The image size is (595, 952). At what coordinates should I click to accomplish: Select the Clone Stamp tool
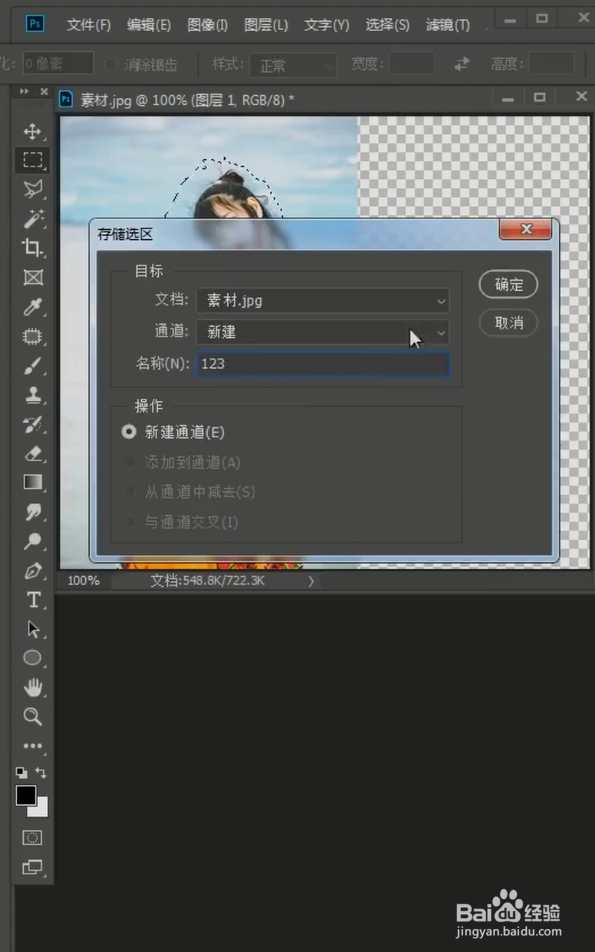pos(32,395)
